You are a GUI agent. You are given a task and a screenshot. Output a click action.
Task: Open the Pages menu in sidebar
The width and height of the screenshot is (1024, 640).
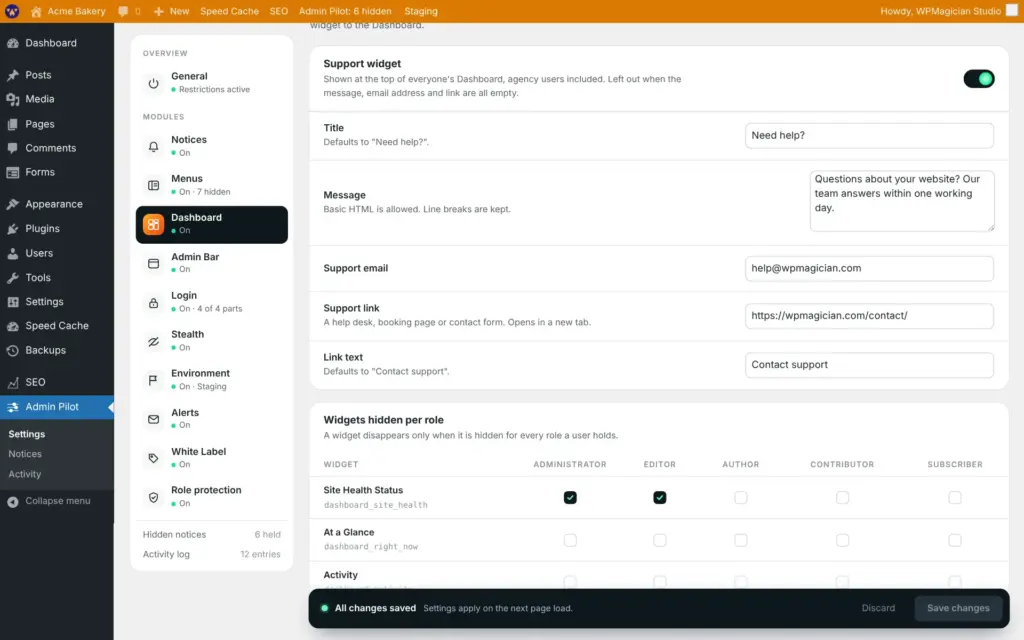57,124
